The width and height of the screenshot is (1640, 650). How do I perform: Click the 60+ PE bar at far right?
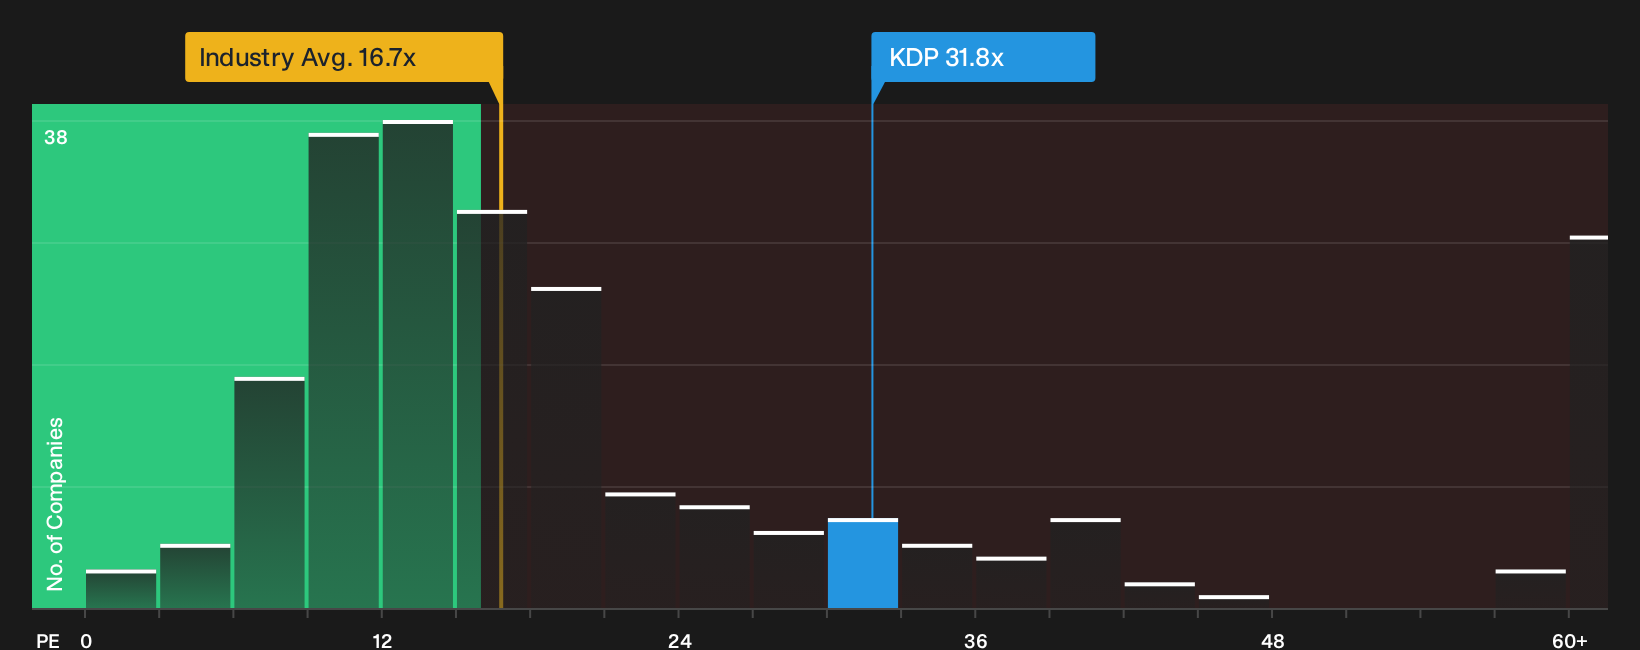pyautogui.click(x=1589, y=423)
